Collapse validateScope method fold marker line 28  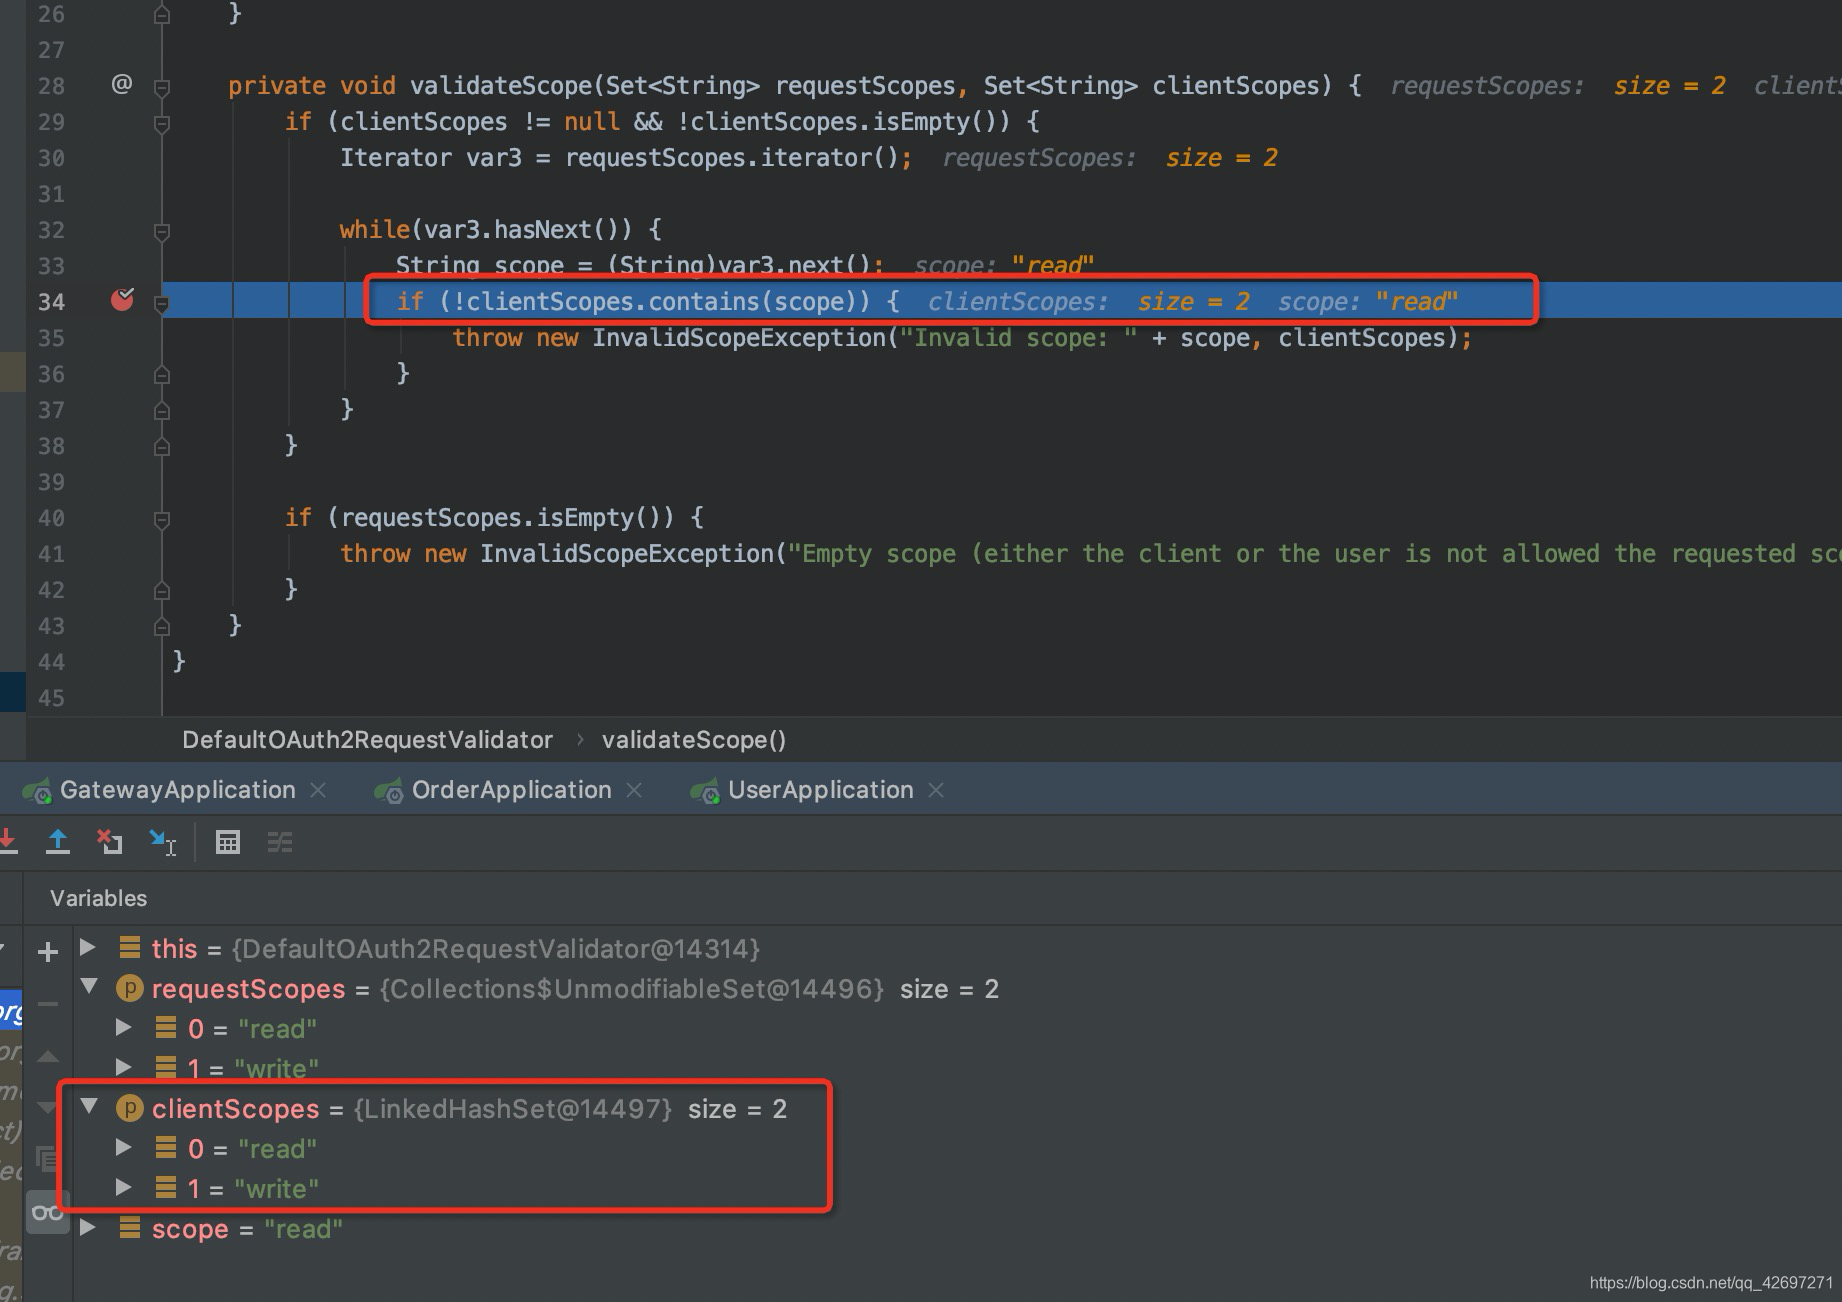point(162,87)
